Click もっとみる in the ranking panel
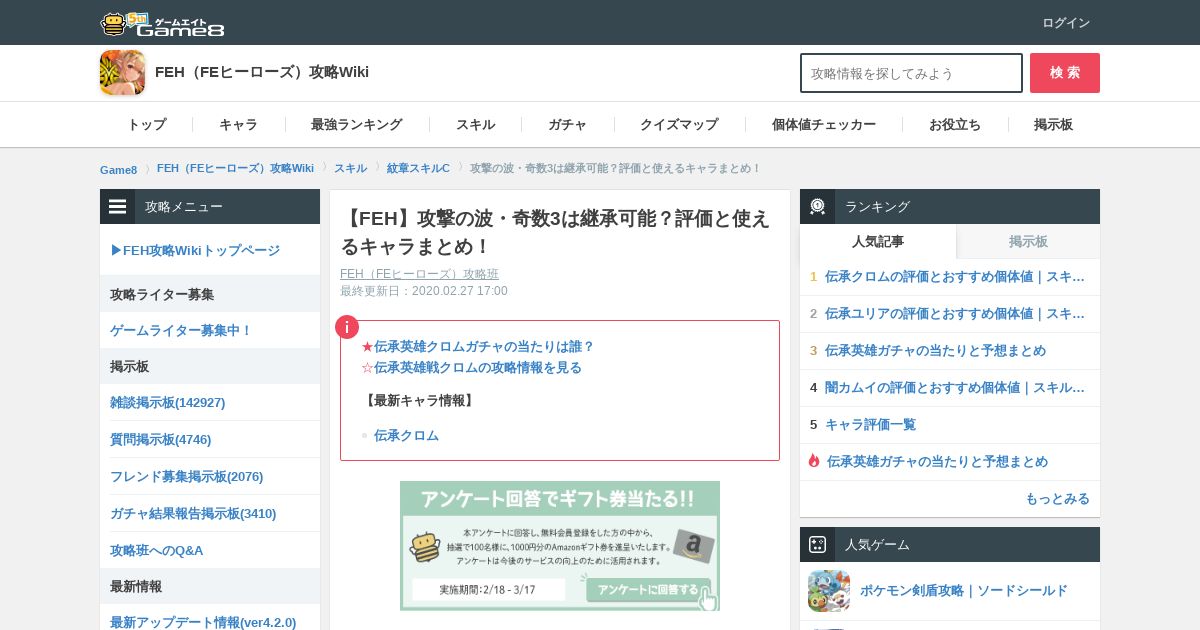1200x630 pixels. pyautogui.click(x=1057, y=499)
